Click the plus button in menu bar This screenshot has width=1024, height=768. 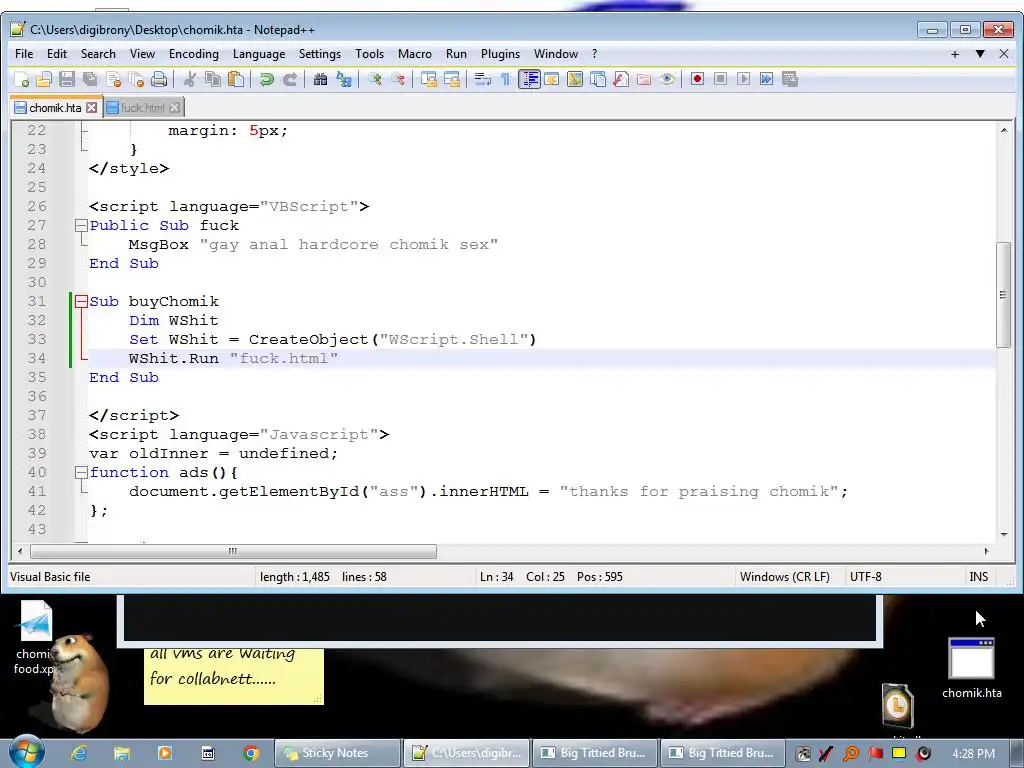coord(955,54)
